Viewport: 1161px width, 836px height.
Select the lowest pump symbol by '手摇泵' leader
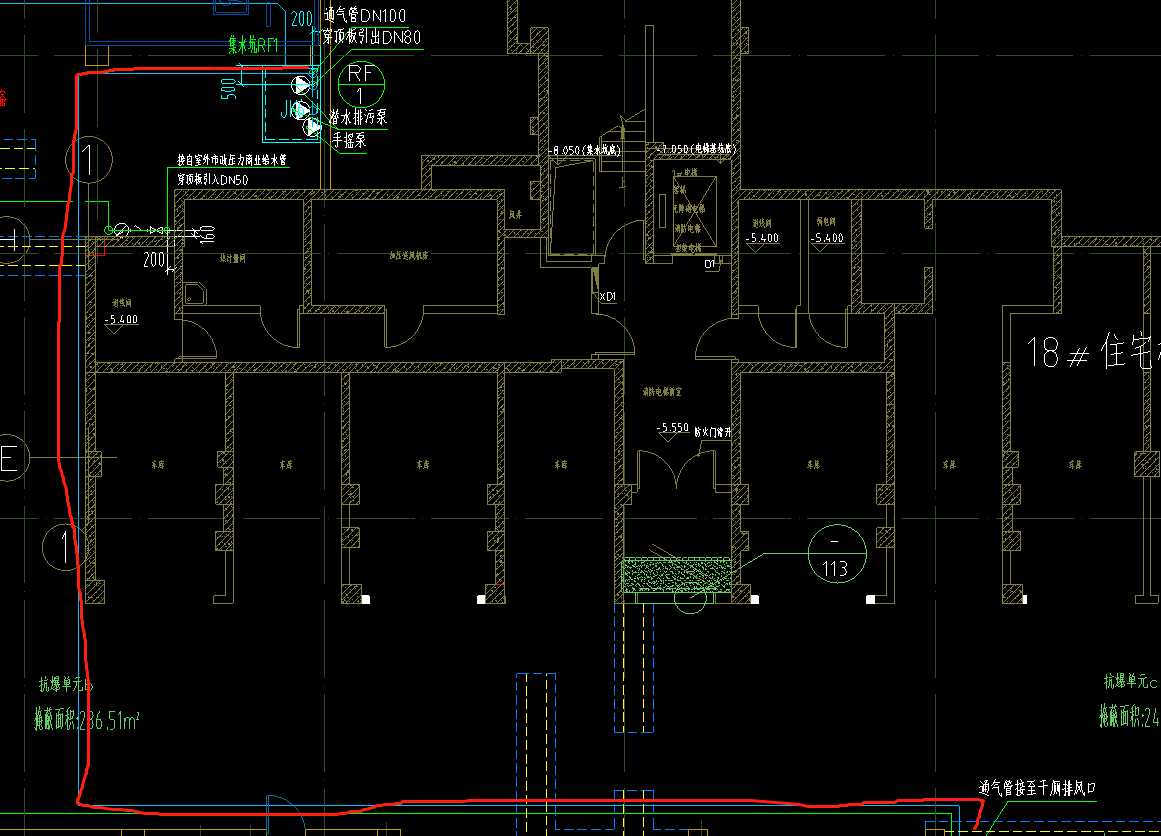[312, 127]
